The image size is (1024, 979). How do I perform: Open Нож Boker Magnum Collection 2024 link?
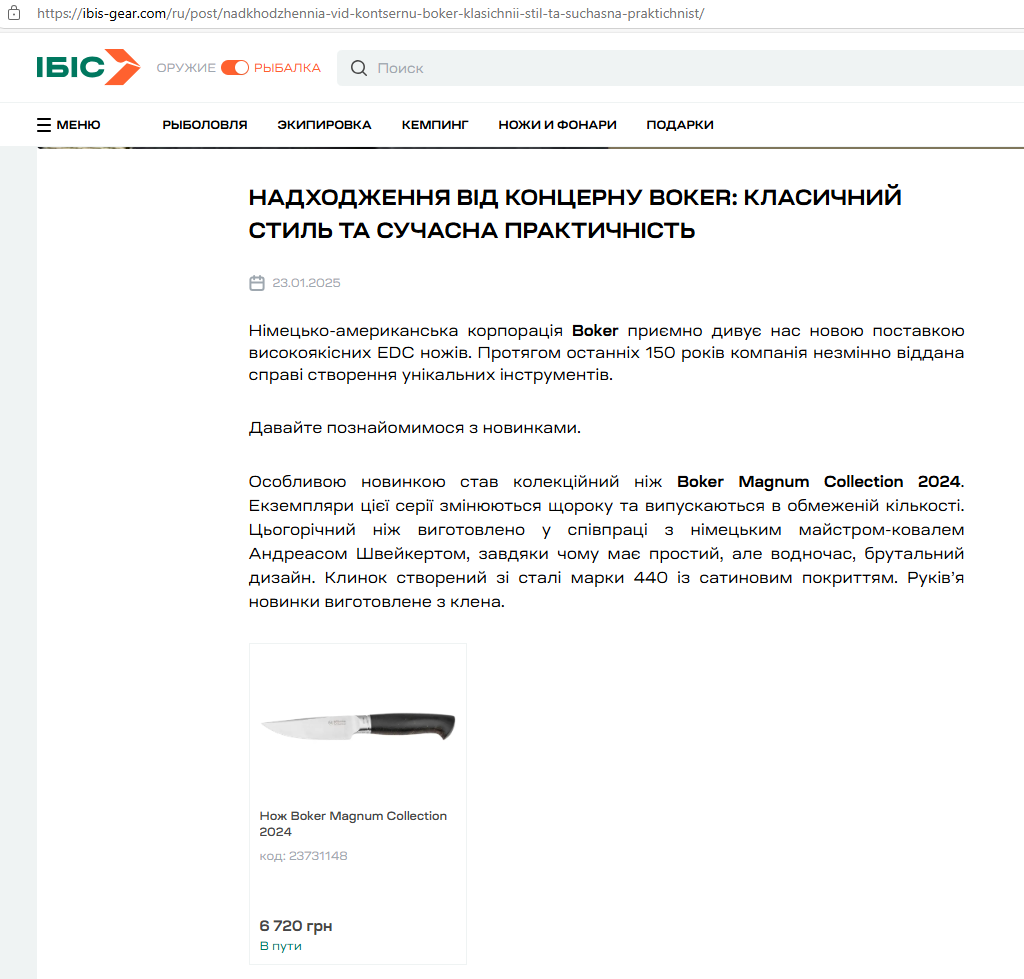(353, 824)
